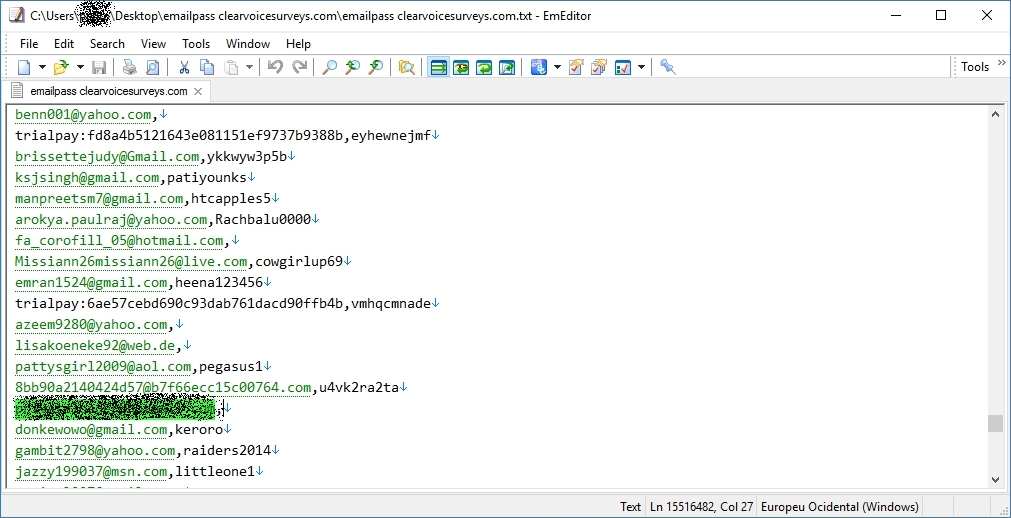Viewport: 1011px width, 518px height.
Task: Expand the New file dropdown arrow
Action: tap(42, 67)
